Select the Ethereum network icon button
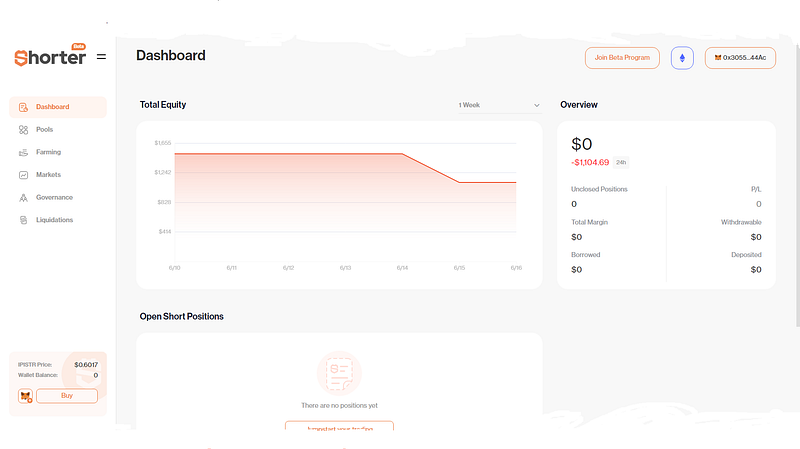The image size is (800, 449). click(x=682, y=58)
